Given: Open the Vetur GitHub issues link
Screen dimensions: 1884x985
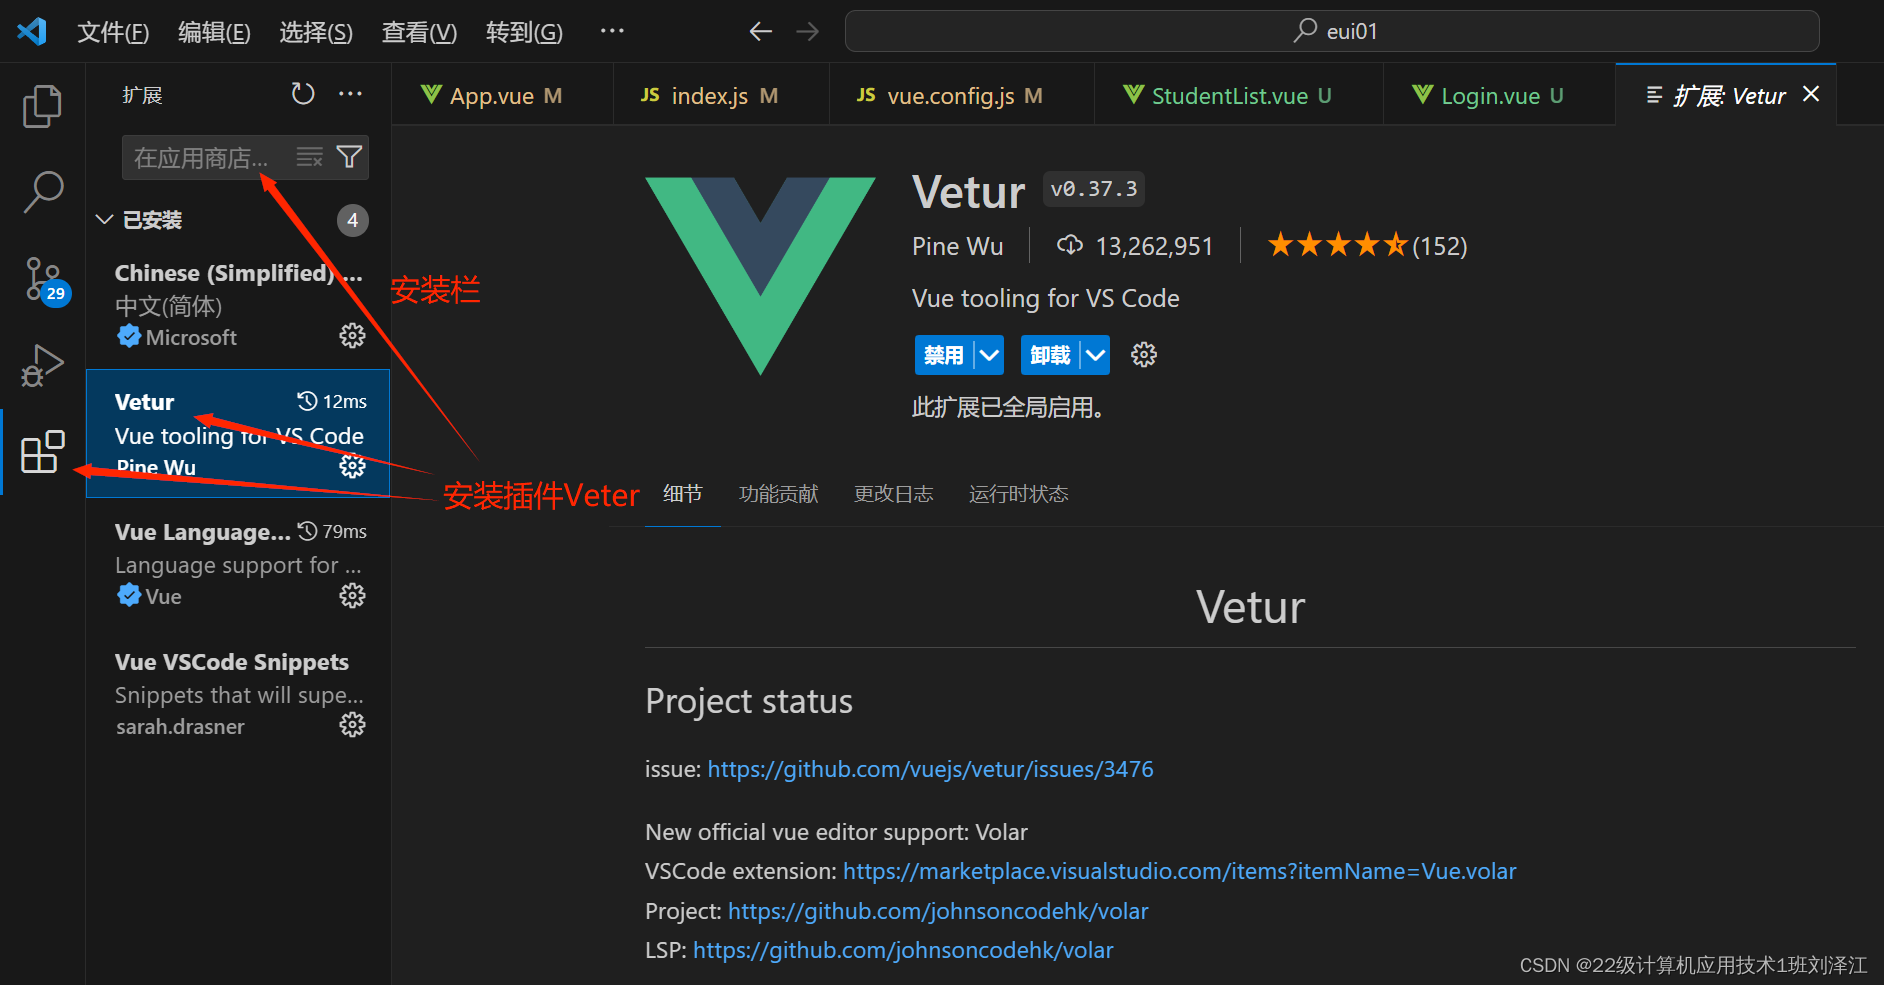Looking at the screenshot, I should (930, 768).
